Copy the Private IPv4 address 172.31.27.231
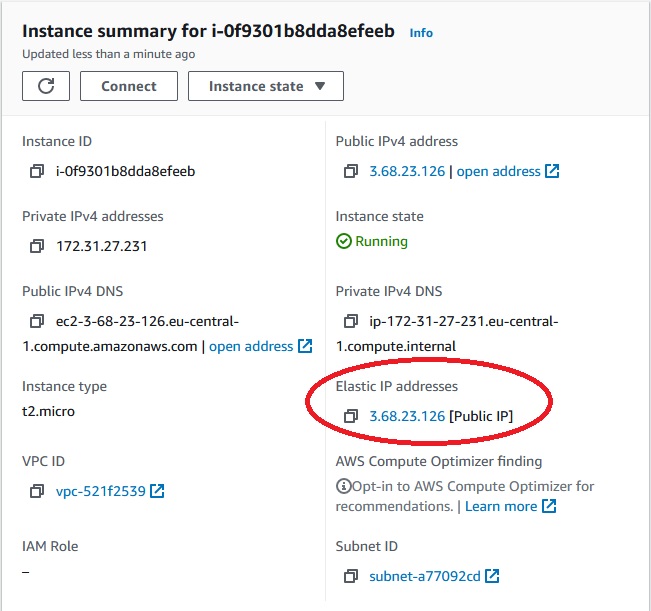The width and height of the screenshot is (651, 611). coord(37,246)
